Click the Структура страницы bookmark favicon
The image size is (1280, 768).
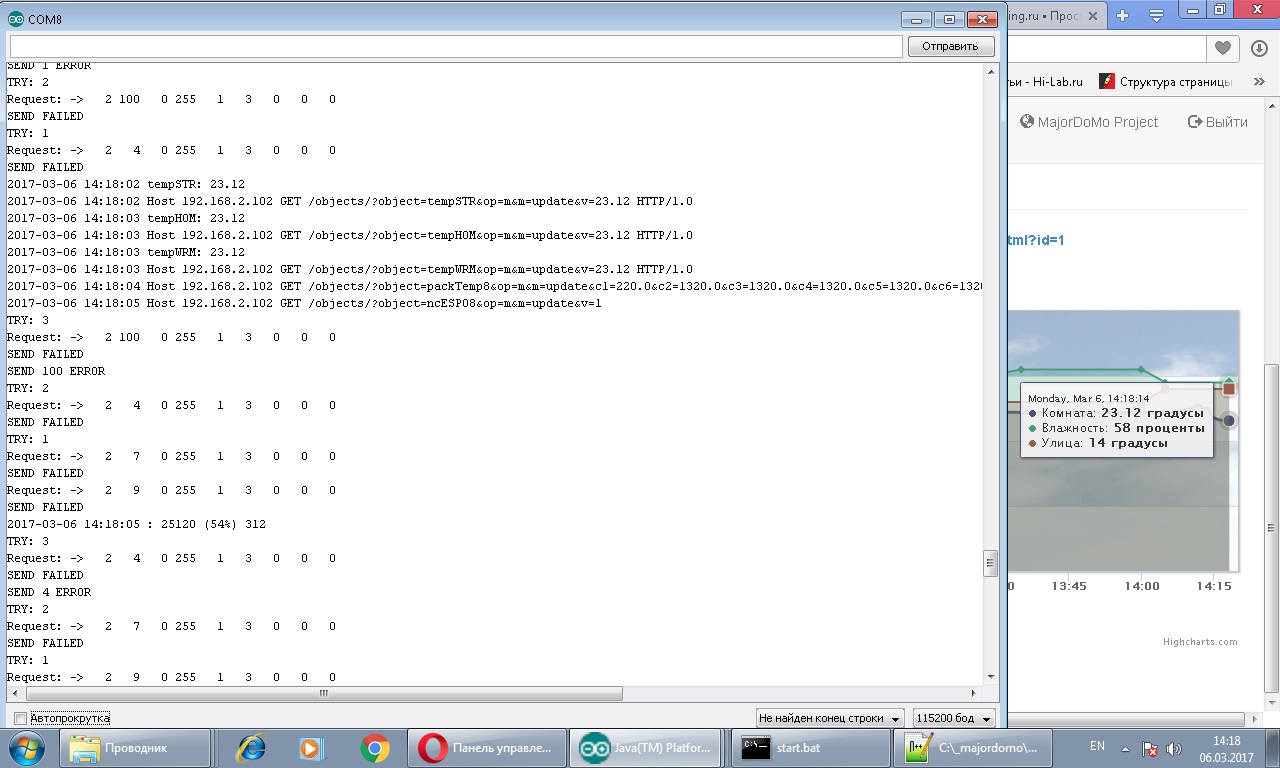coord(1107,81)
